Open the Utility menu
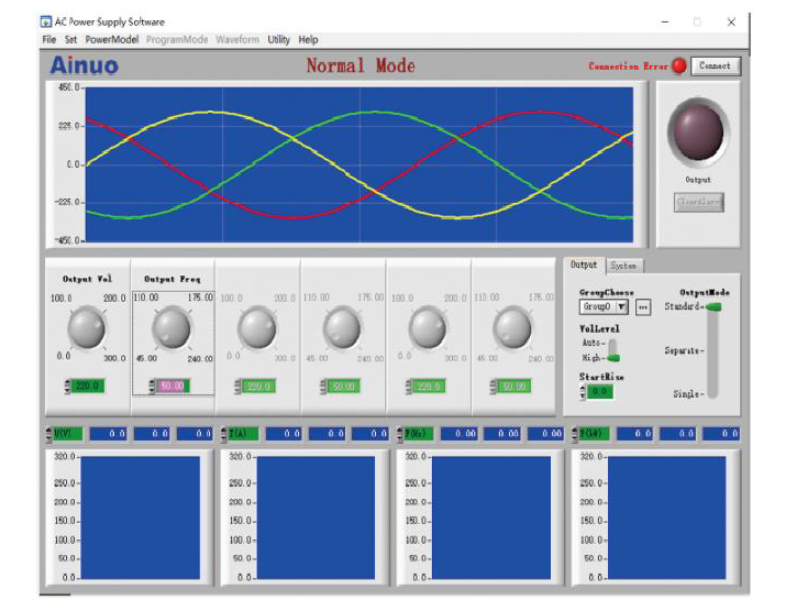 [x=279, y=39]
